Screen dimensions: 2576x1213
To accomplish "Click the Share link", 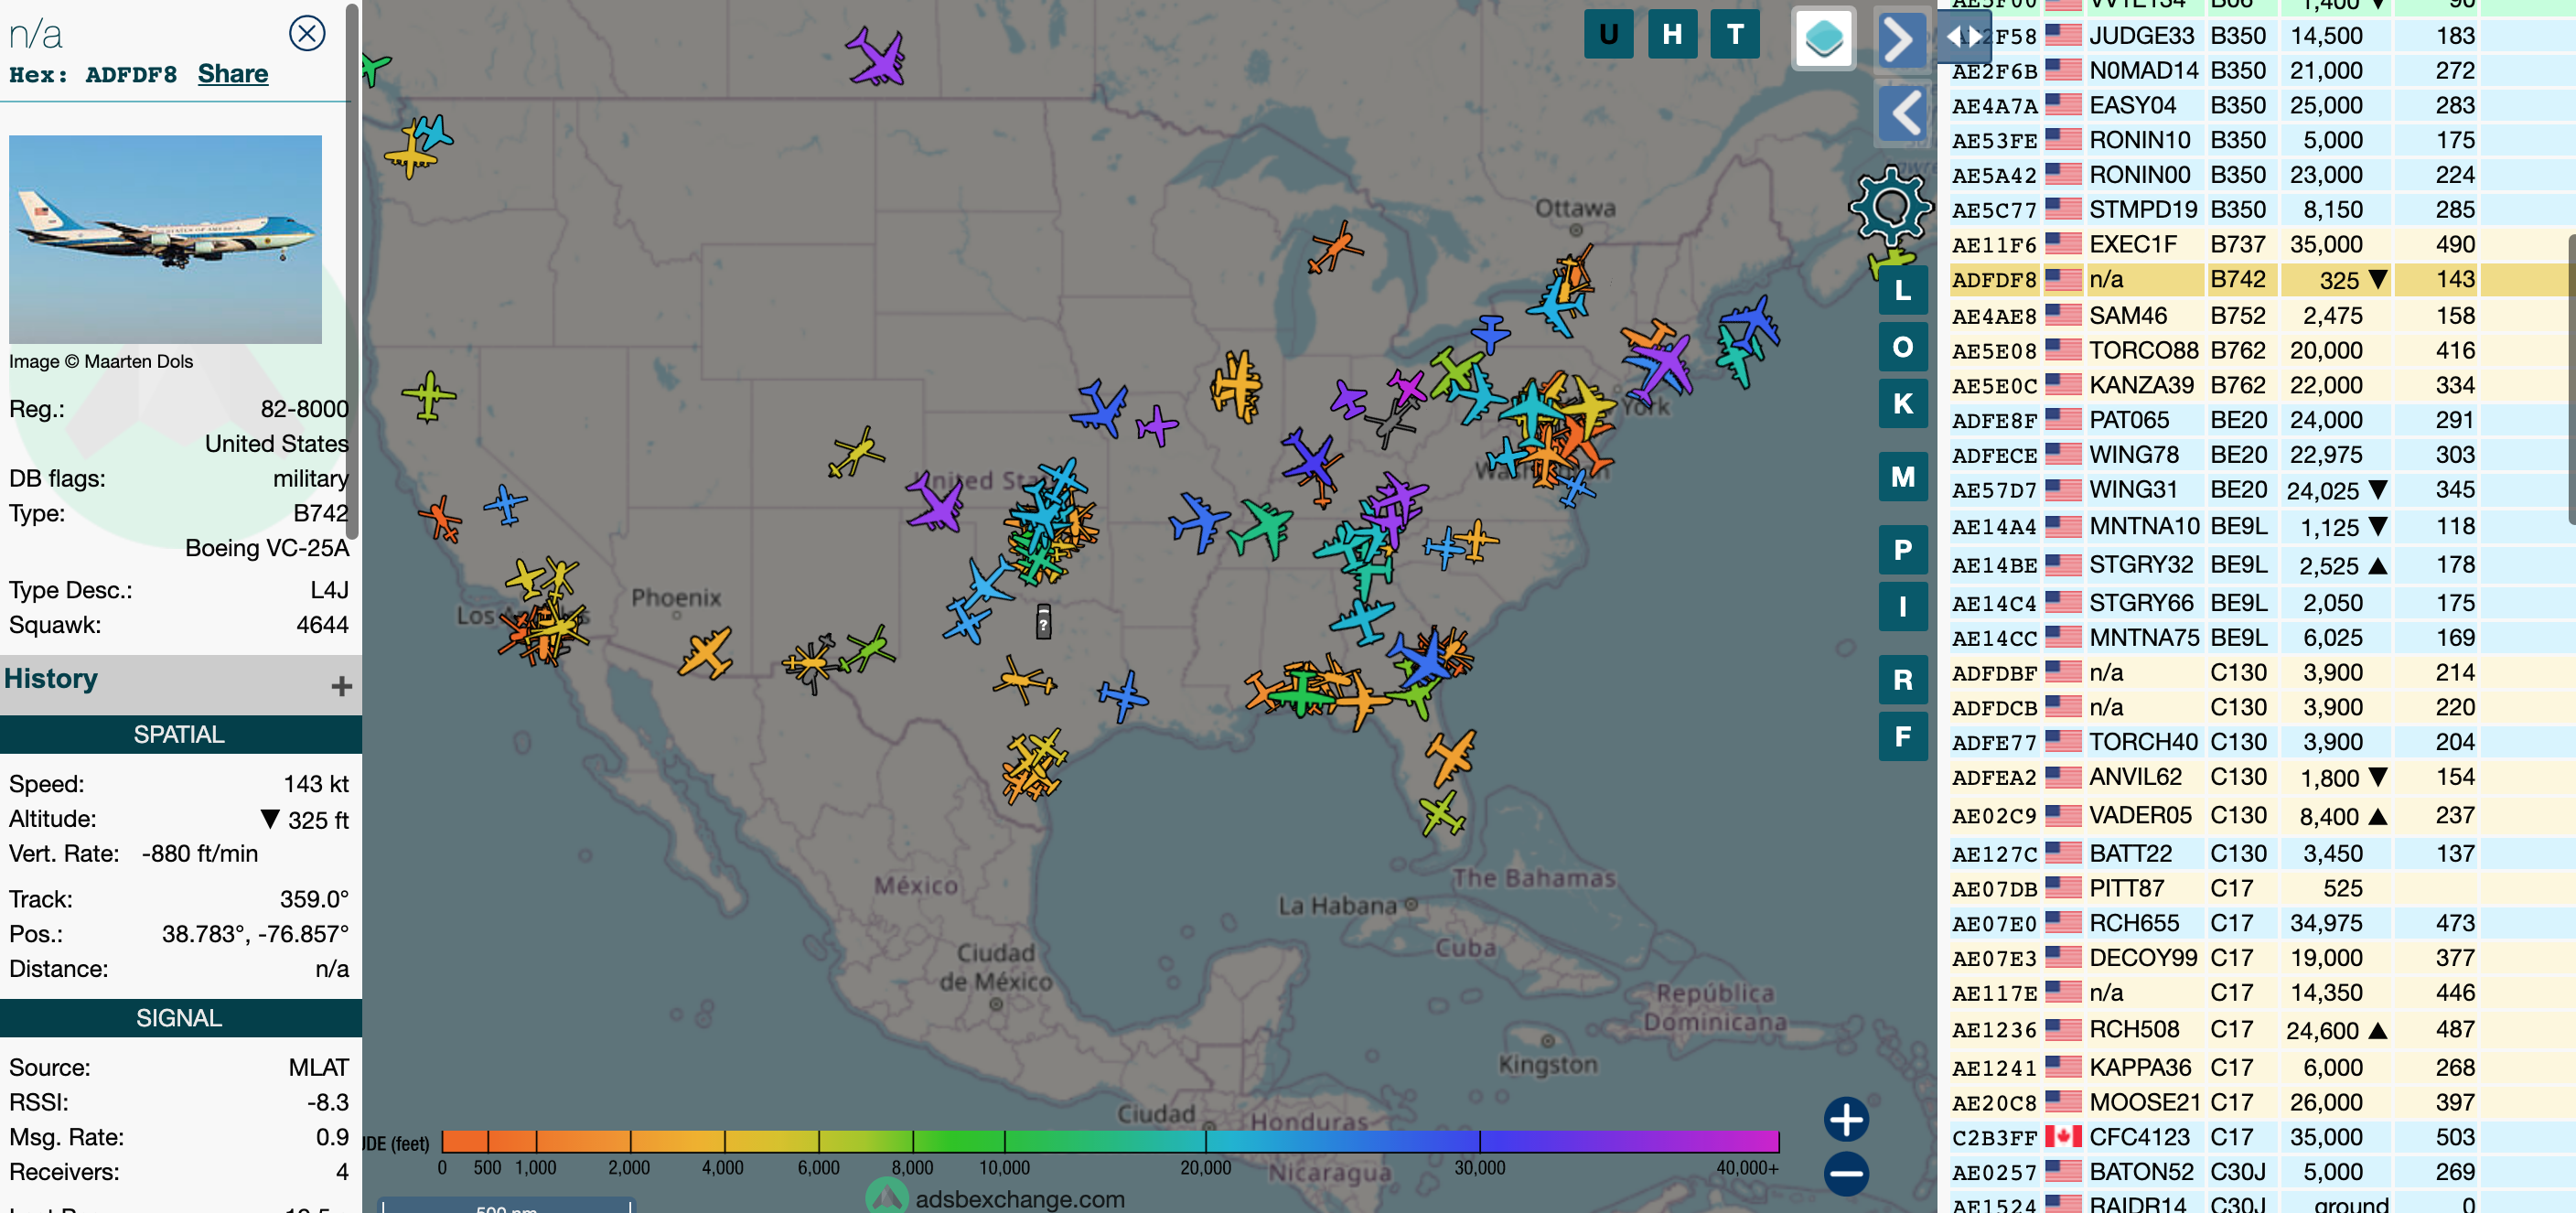I will click(x=232, y=74).
